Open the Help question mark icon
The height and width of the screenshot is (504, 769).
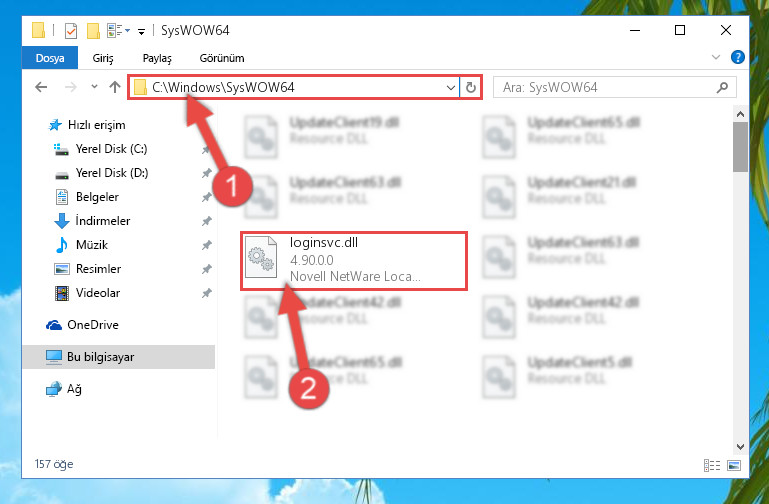(x=738, y=58)
